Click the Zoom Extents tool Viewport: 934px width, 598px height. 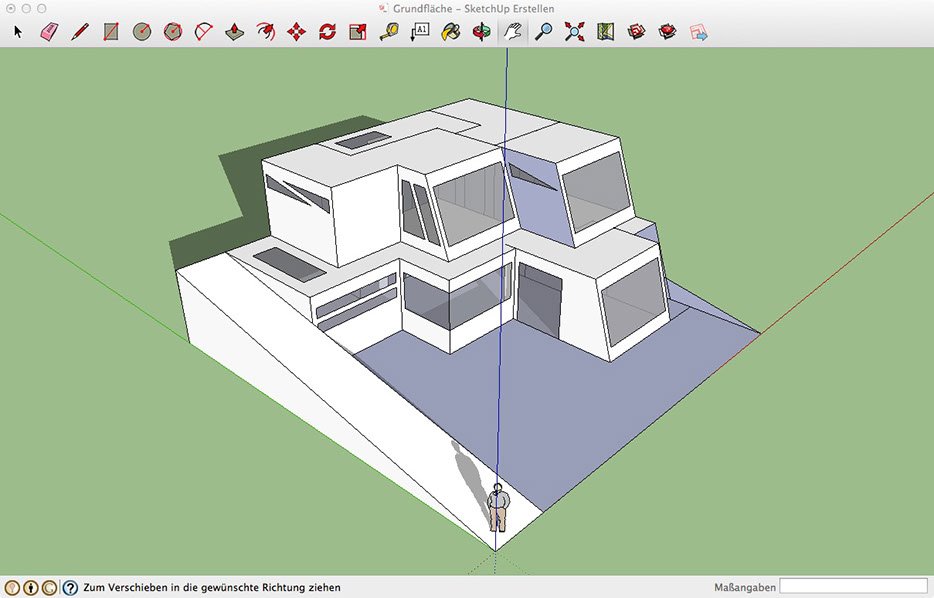[574, 32]
